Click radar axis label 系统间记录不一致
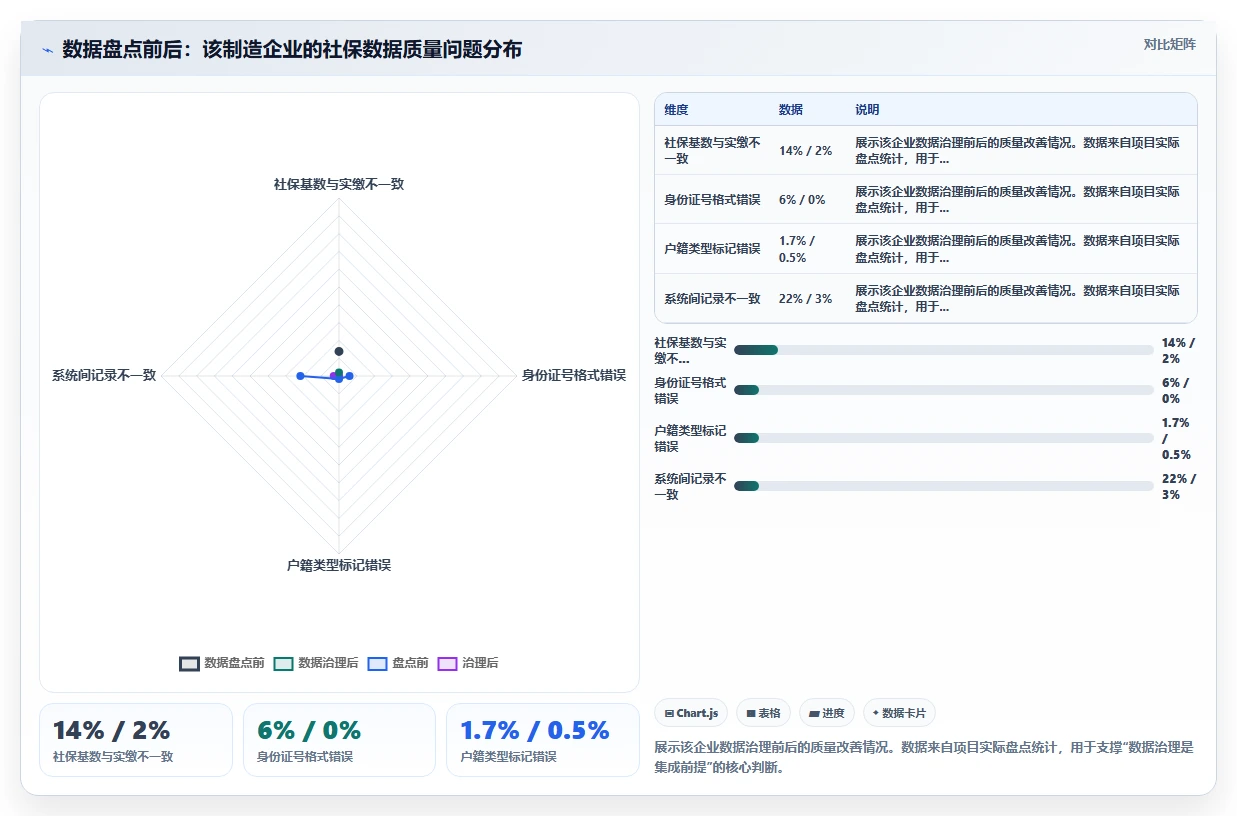The width and height of the screenshot is (1237, 816). point(104,375)
